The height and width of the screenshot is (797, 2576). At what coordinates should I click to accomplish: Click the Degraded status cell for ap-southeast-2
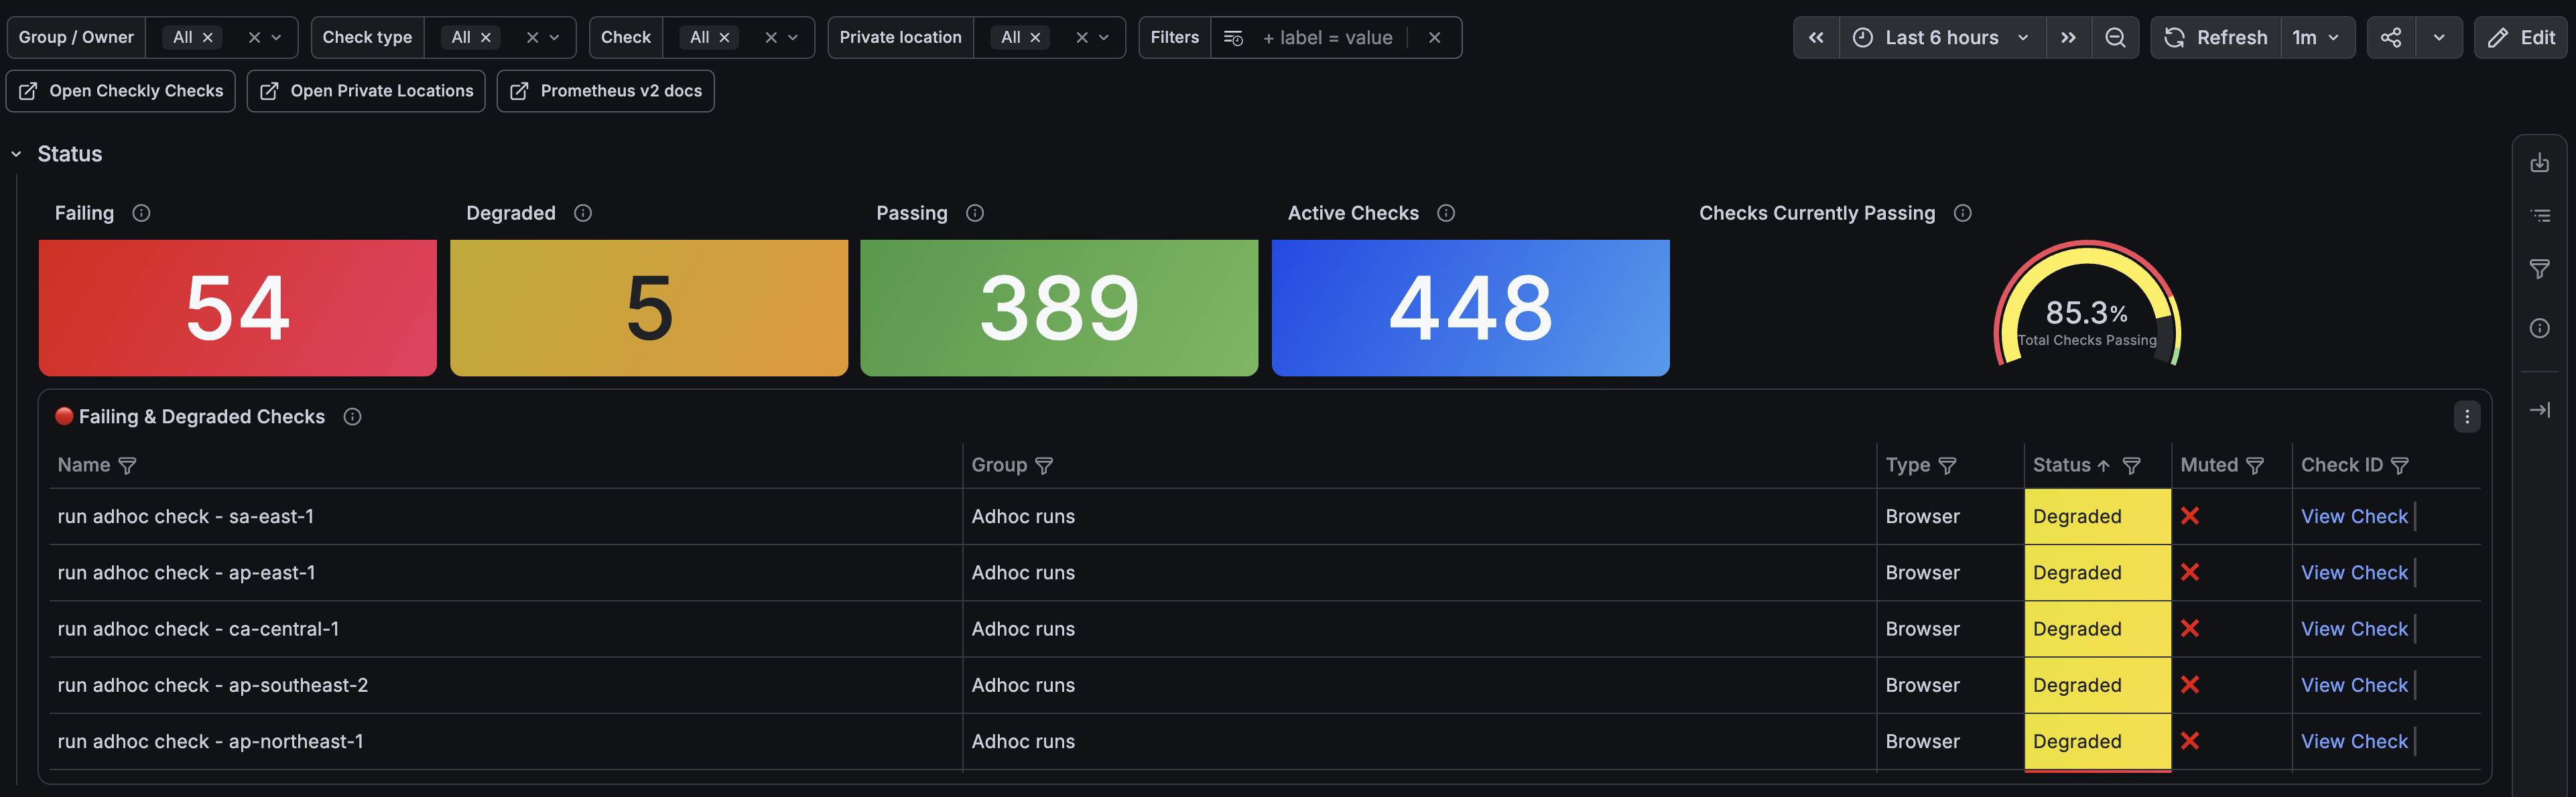(2097, 685)
